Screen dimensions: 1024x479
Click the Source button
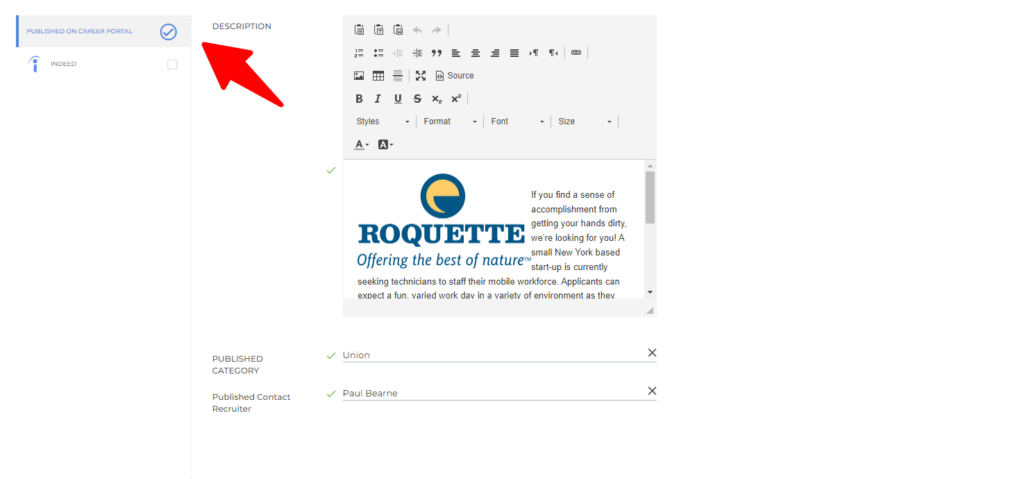point(454,76)
